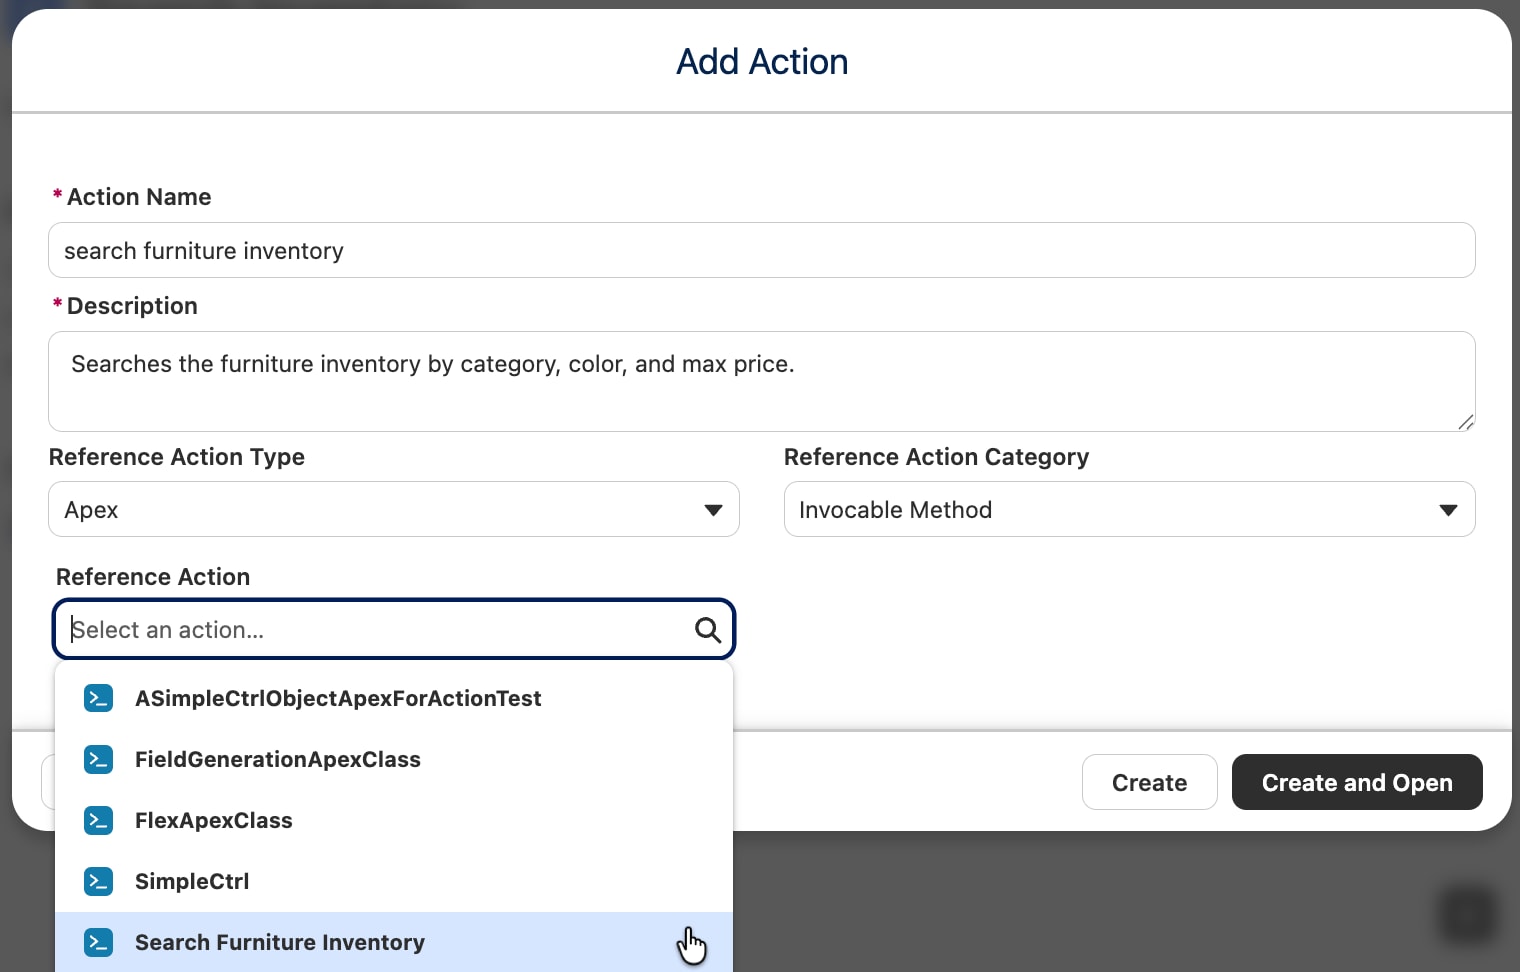This screenshot has width=1520, height=972.
Task: Open the Reference Action Category dropdown
Action: tap(1130, 509)
